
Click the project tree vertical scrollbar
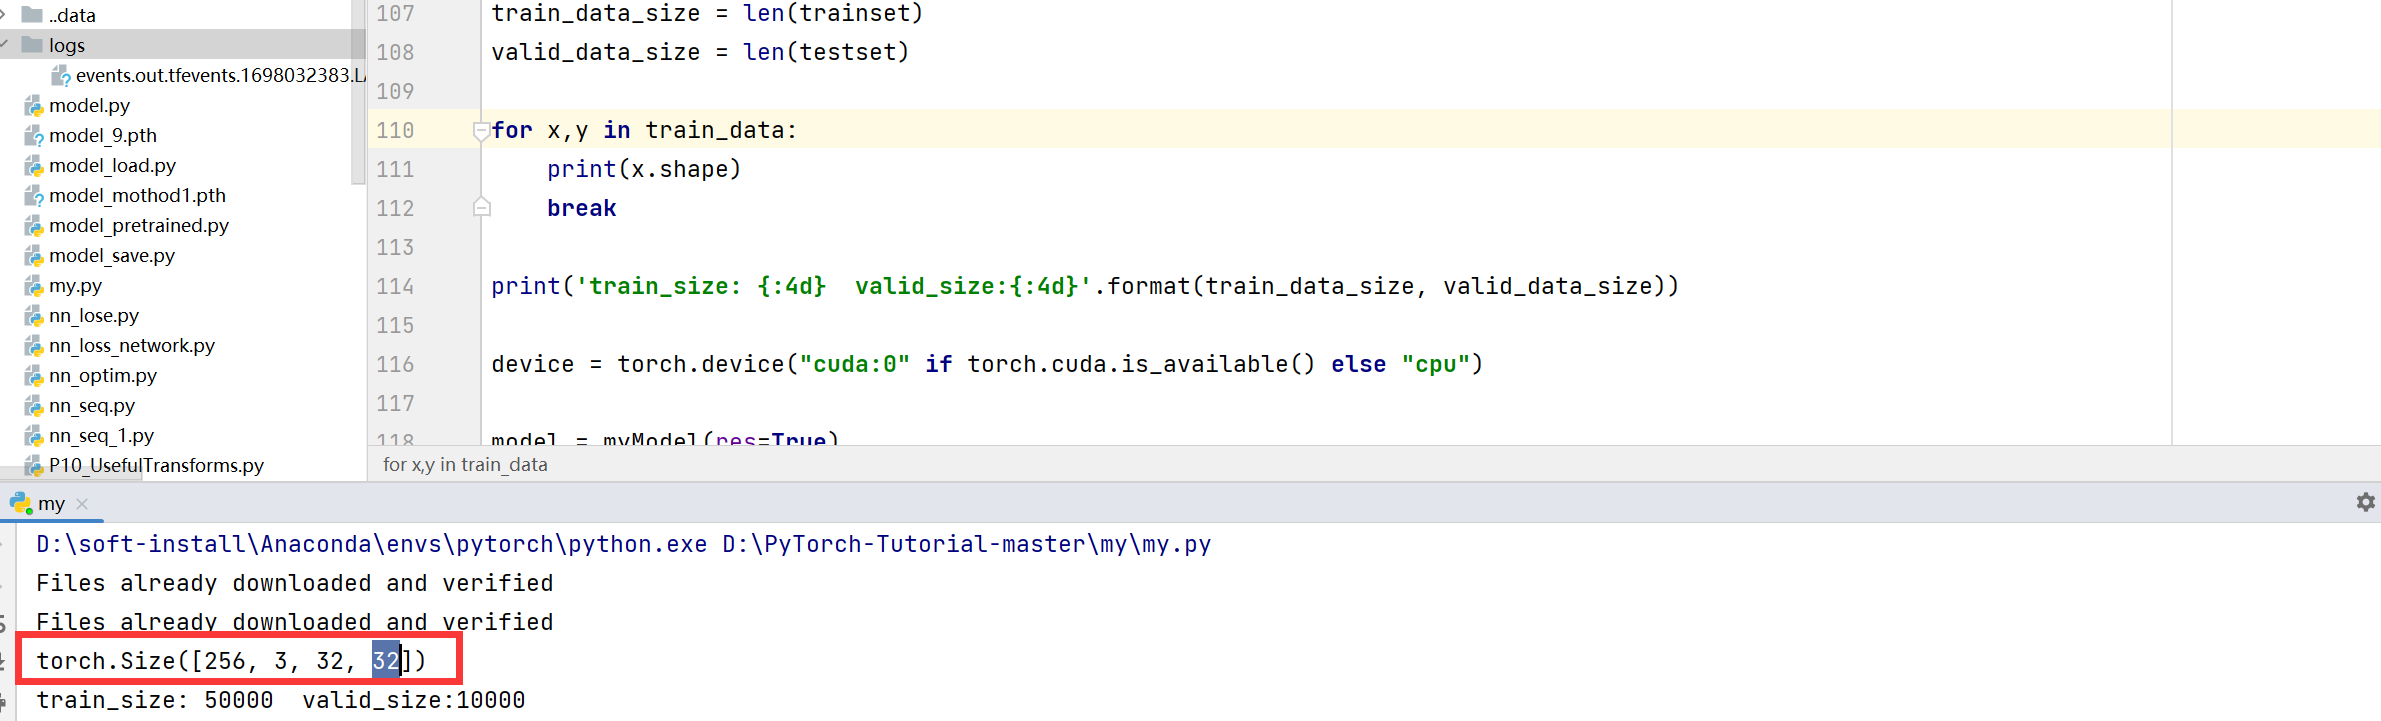point(359,100)
